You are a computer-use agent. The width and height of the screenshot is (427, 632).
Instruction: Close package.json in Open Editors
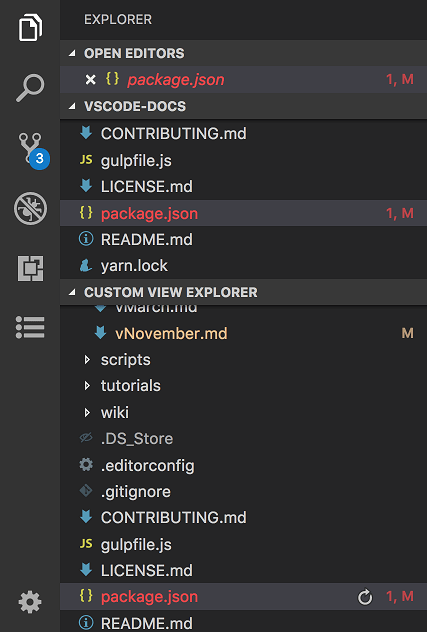click(90, 80)
